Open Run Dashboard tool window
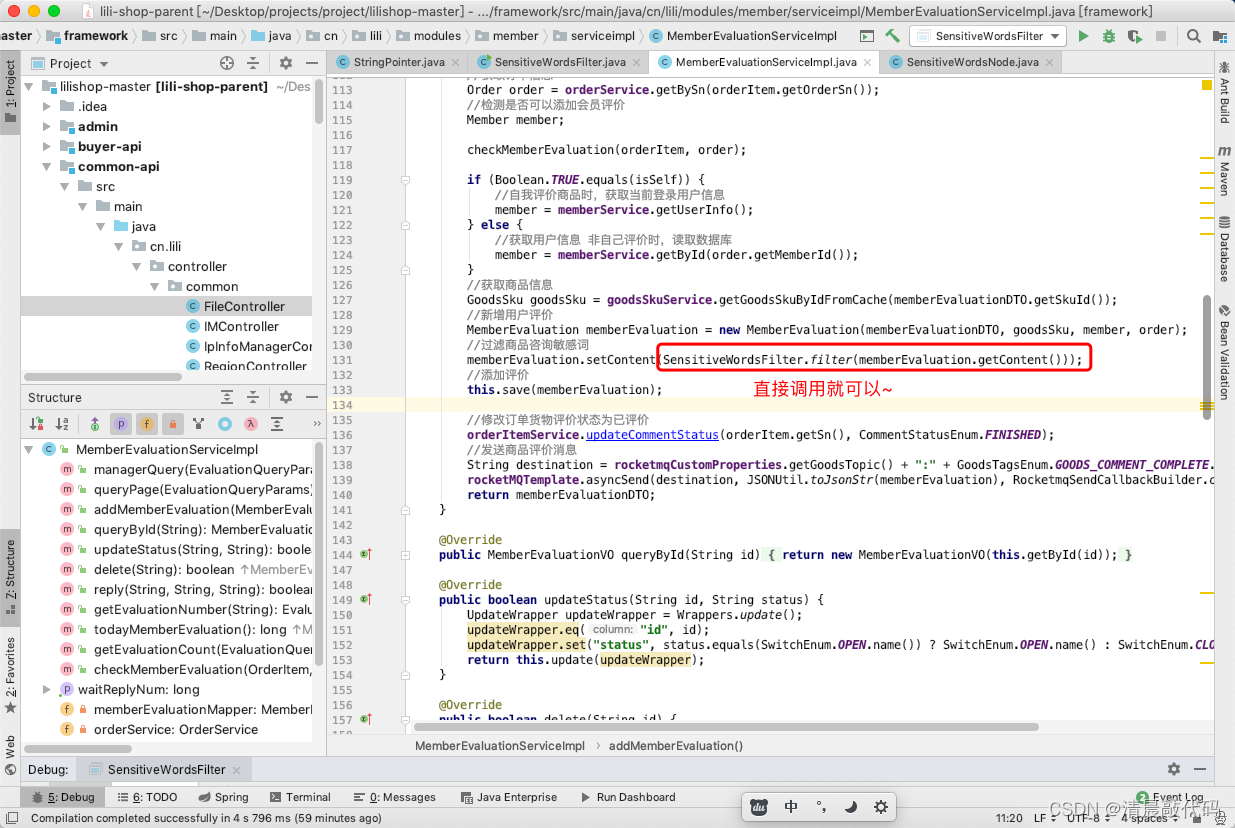The height and width of the screenshot is (828, 1235). point(626,797)
